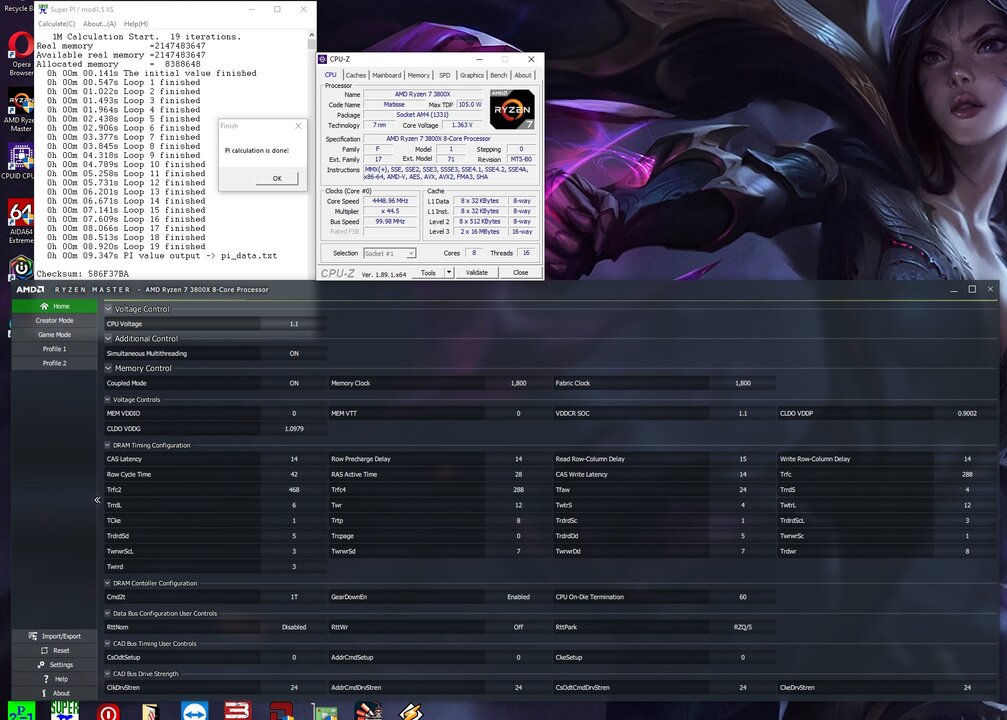This screenshot has height=720, width=1007.
Task: Open About in Ryzen Master sidebar
Action: tap(55, 693)
